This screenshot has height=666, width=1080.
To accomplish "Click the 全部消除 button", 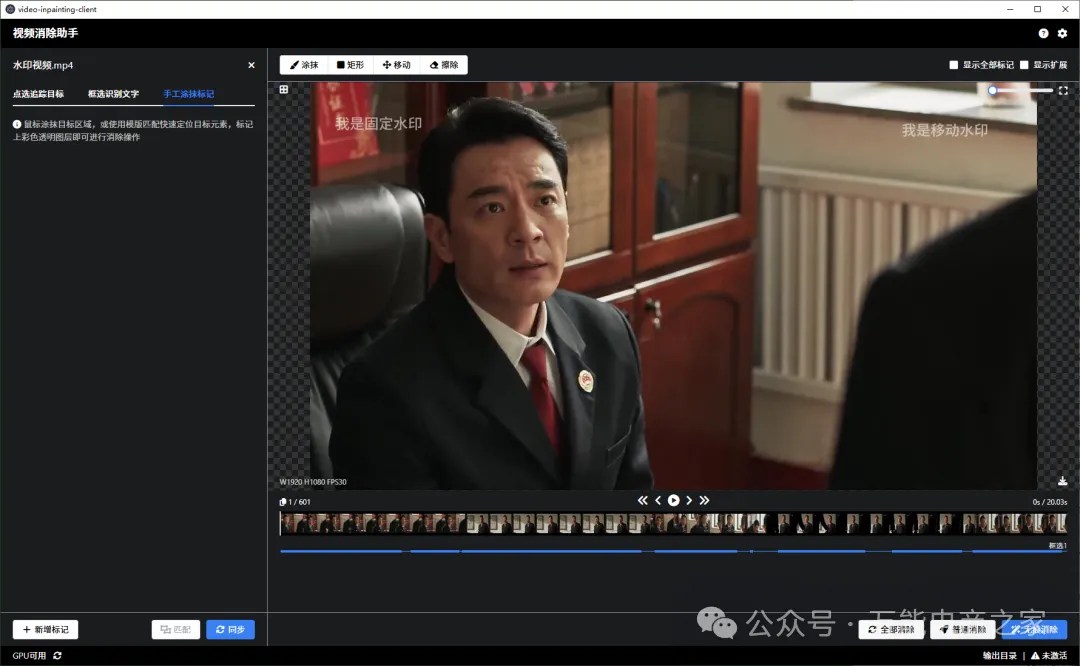I will (x=891, y=630).
